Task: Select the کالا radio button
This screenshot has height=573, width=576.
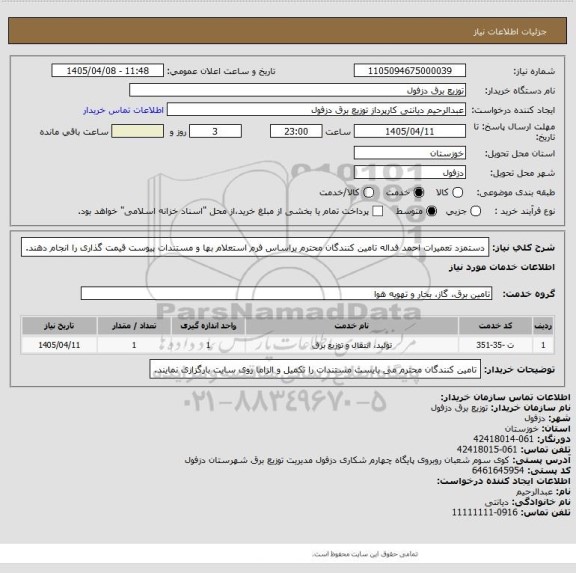Action: pos(457,192)
